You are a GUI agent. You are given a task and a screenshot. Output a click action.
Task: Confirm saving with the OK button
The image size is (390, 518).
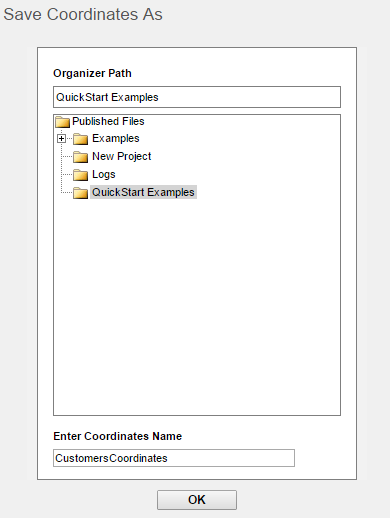click(x=197, y=500)
